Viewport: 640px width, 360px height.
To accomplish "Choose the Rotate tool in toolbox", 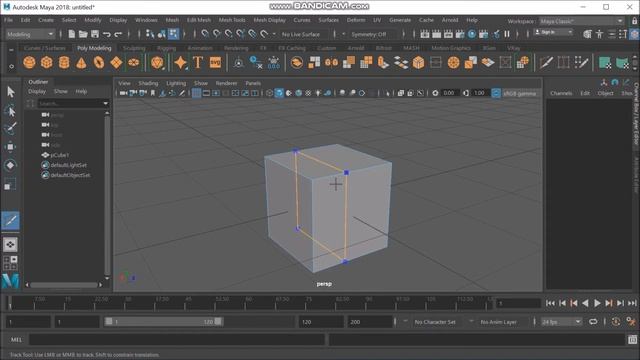I will point(11,165).
